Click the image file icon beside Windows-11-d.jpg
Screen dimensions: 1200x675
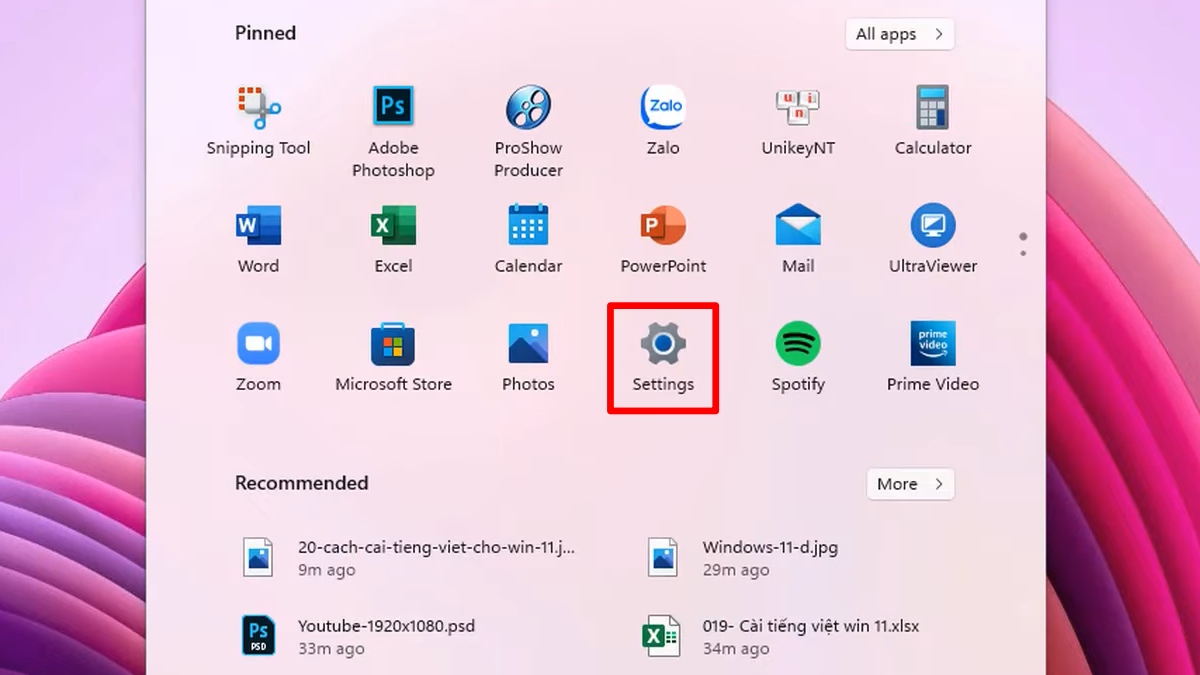[x=662, y=557]
